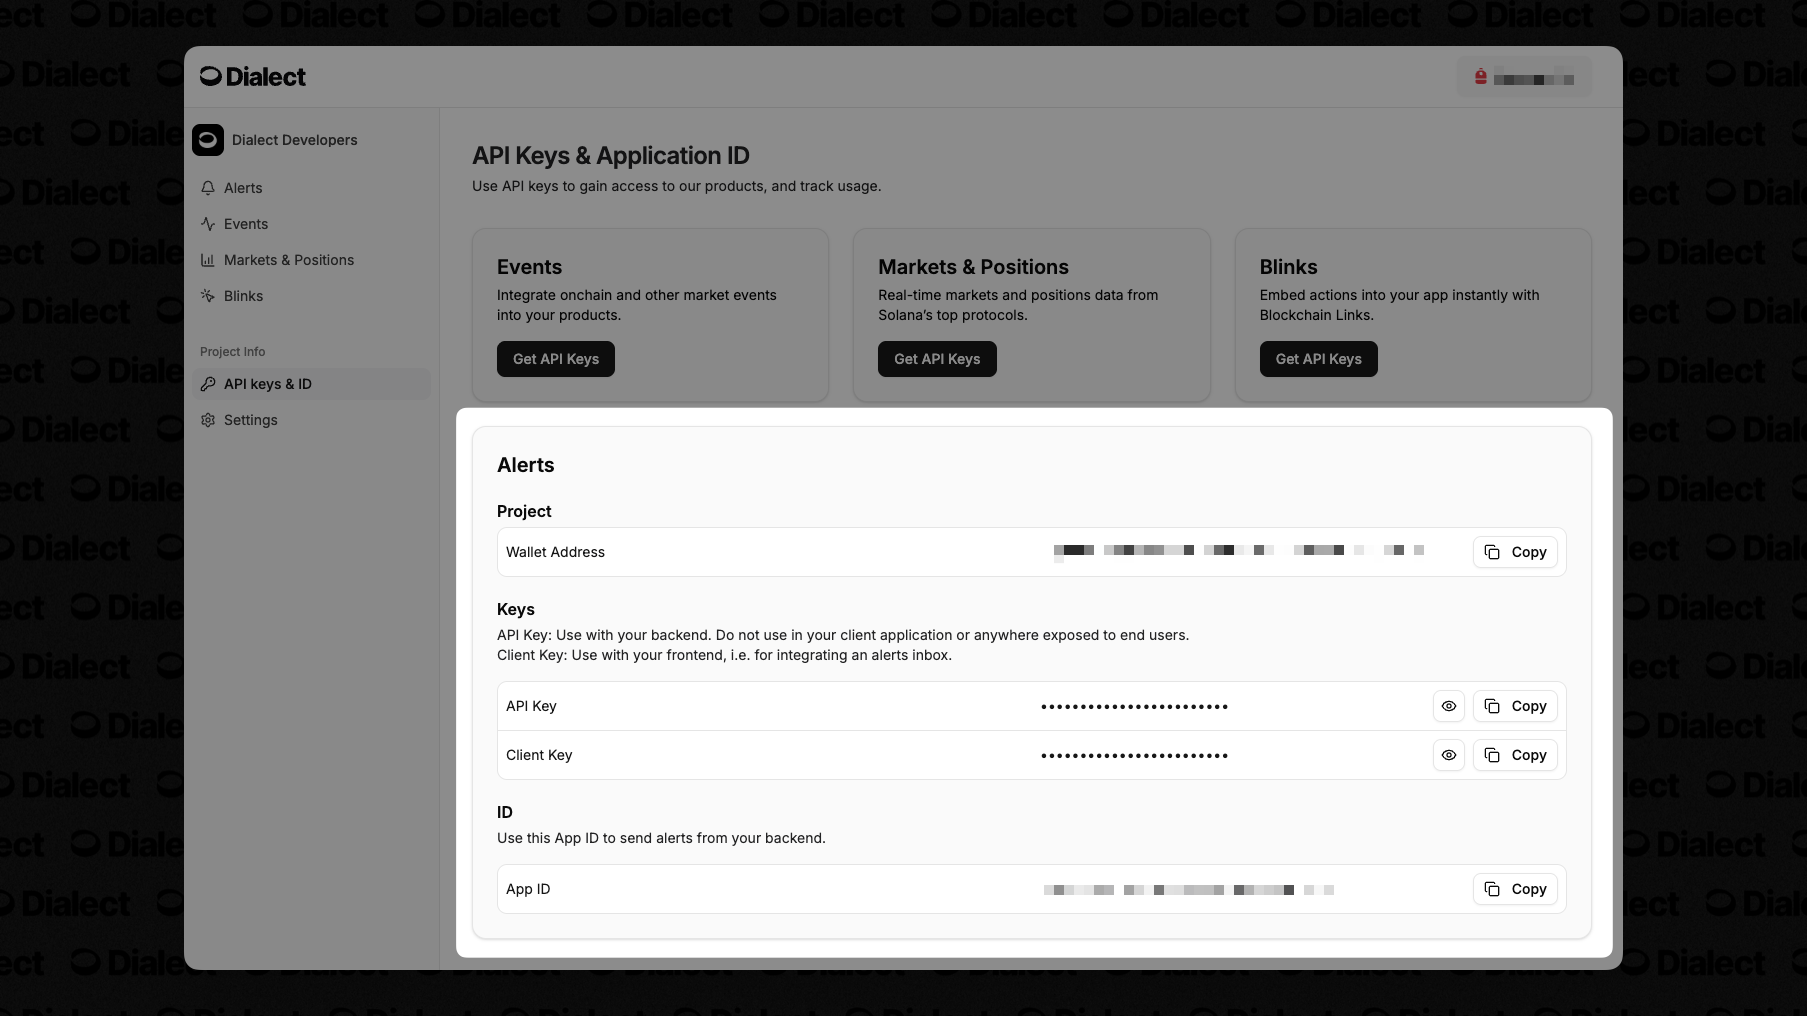Click the masked Client Key dots
Viewport: 1807px width, 1016px height.
tap(1134, 756)
